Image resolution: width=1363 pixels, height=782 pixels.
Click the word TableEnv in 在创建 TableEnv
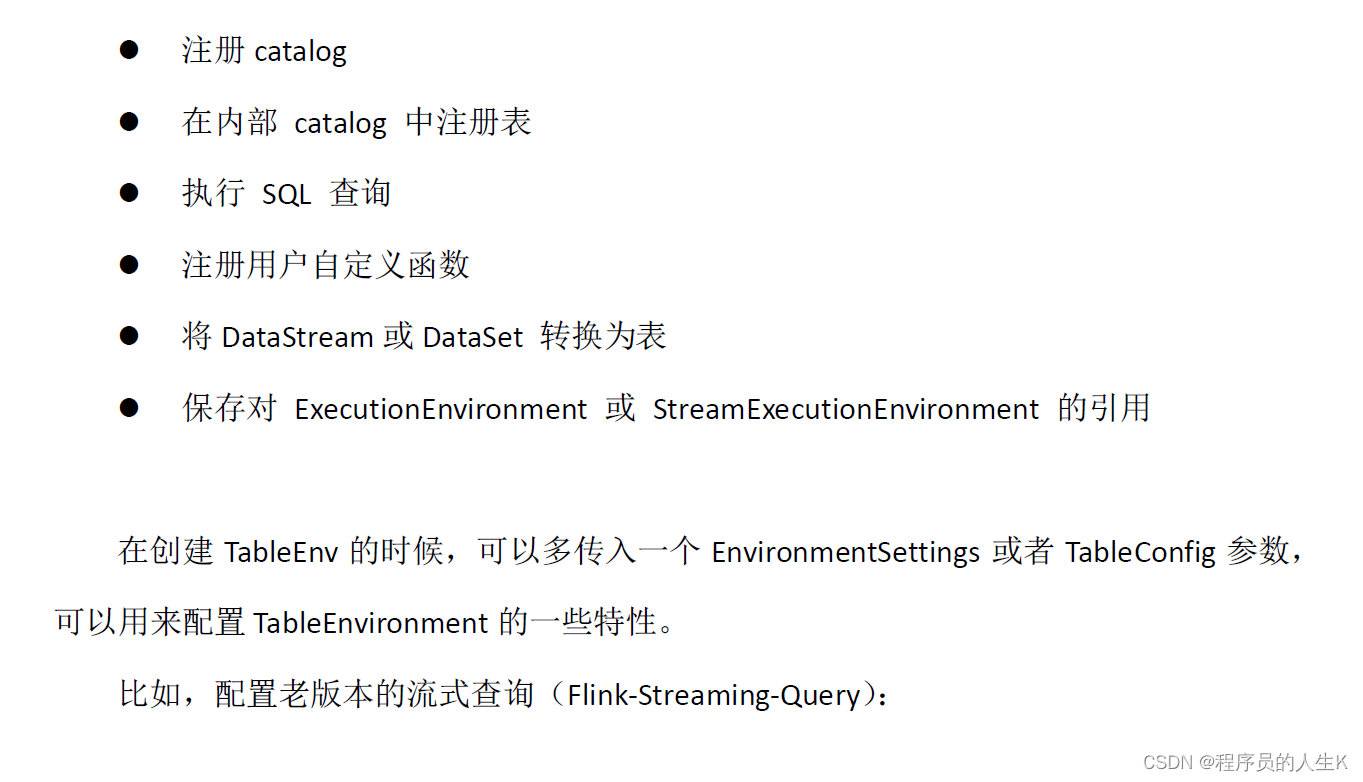[x=280, y=553]
